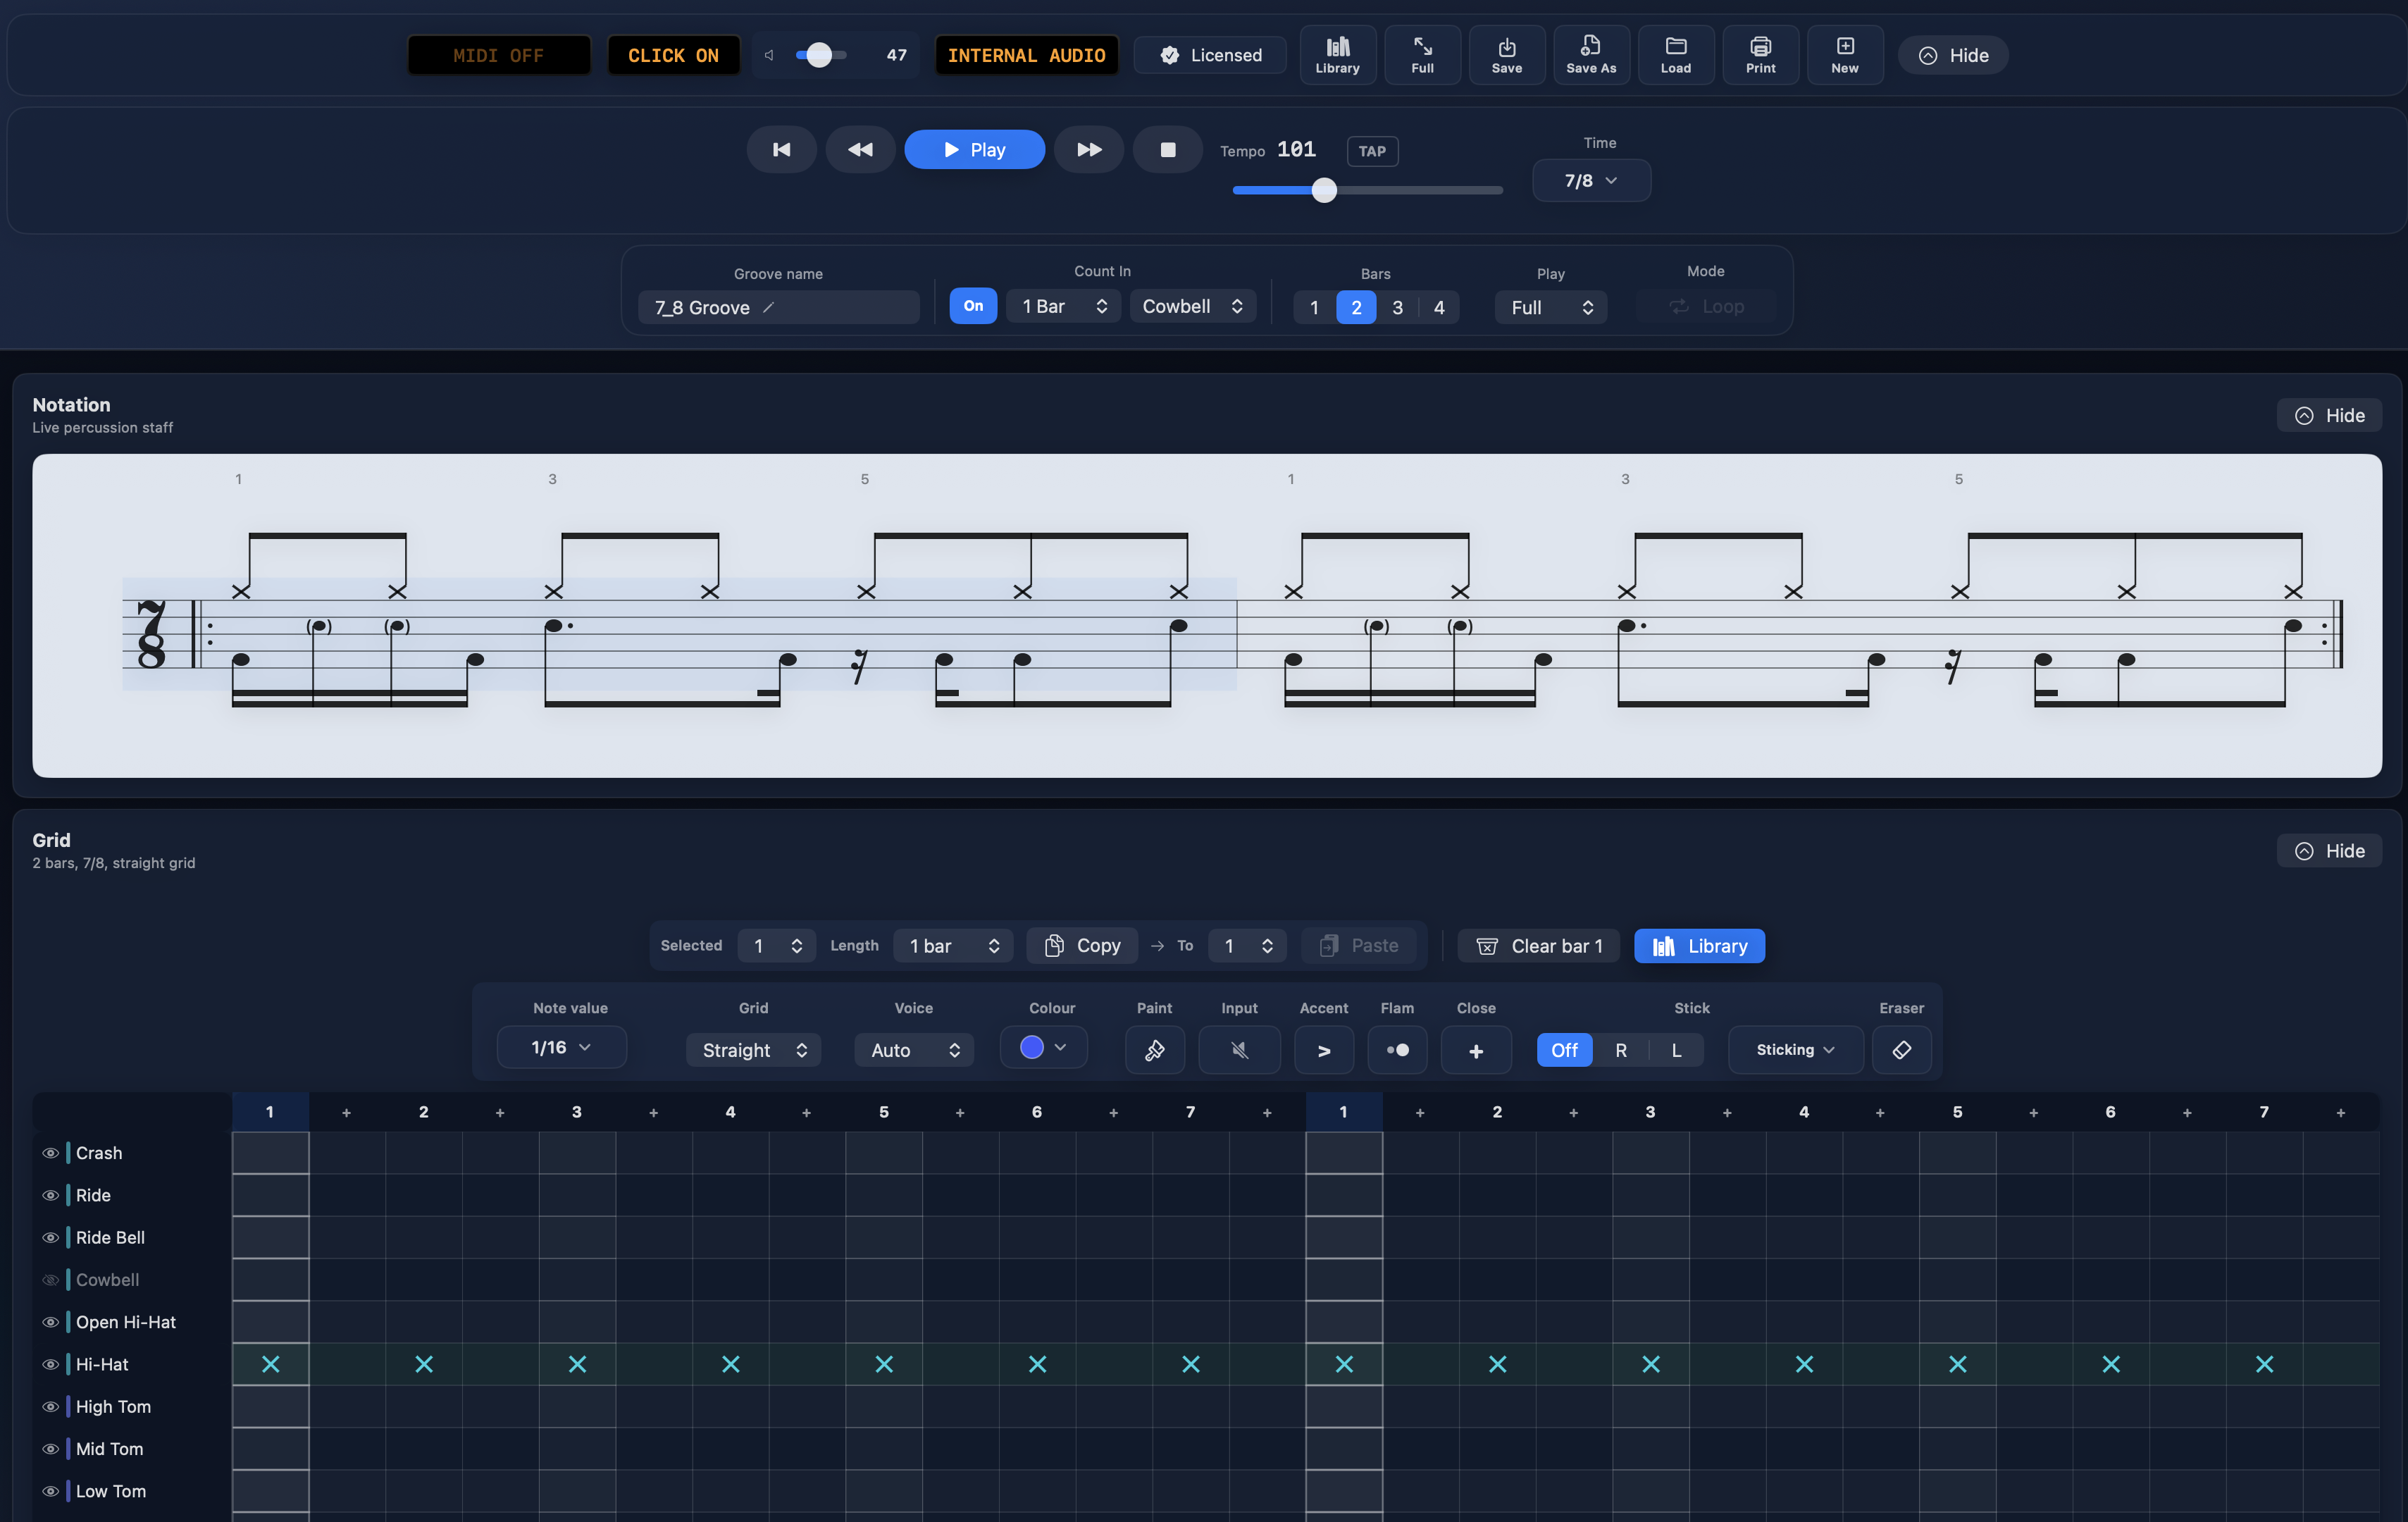Switch to Full screen view

(x=1422, y=55)
